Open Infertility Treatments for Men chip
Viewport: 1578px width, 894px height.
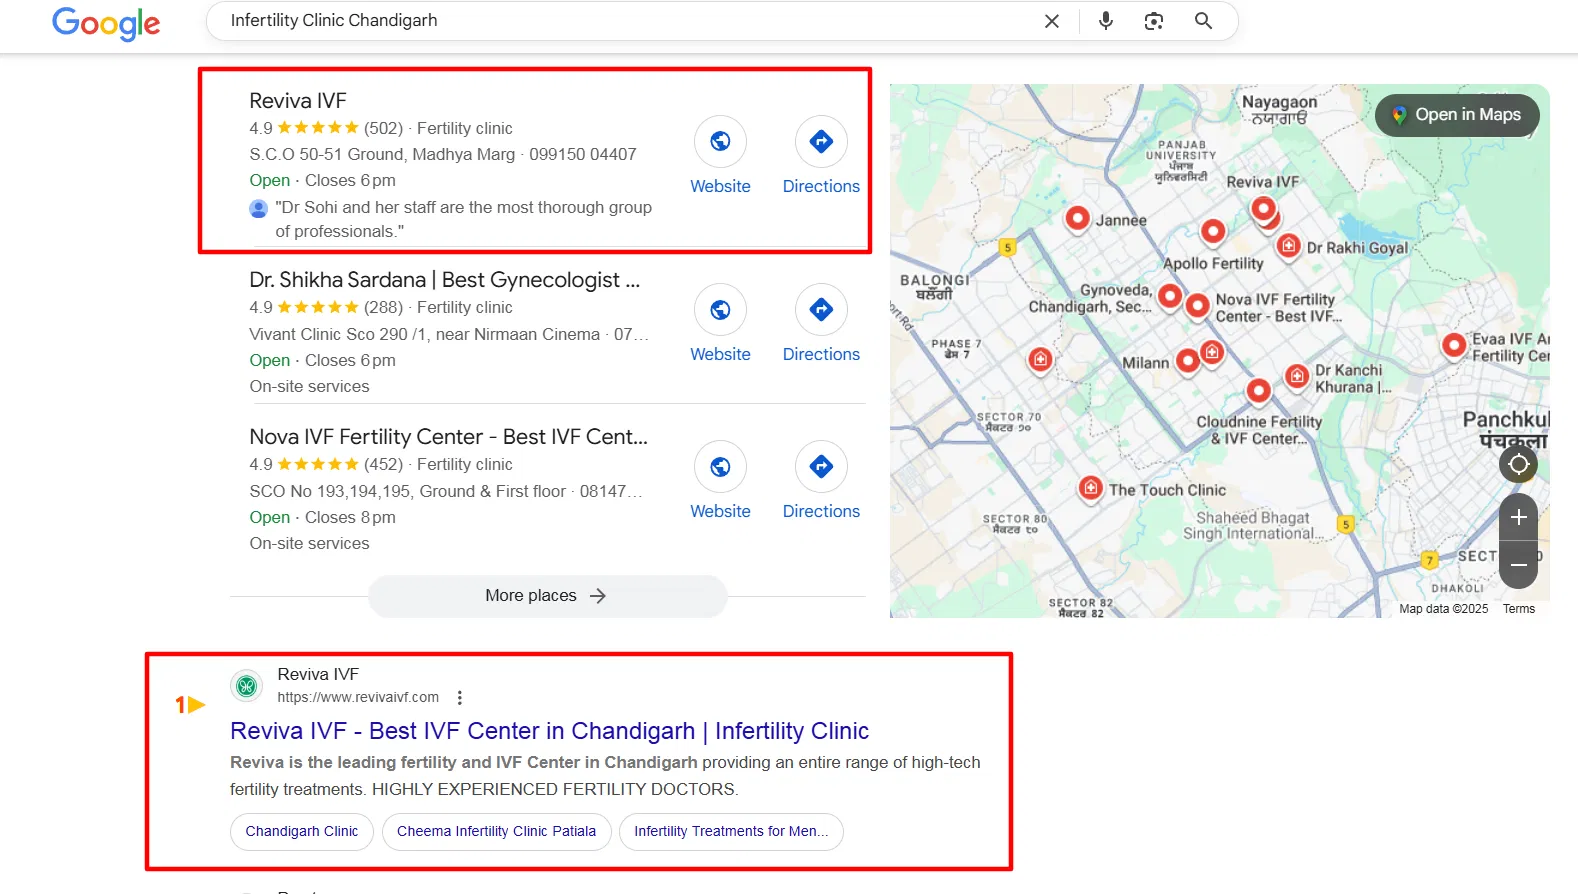[x=730, y=831]
